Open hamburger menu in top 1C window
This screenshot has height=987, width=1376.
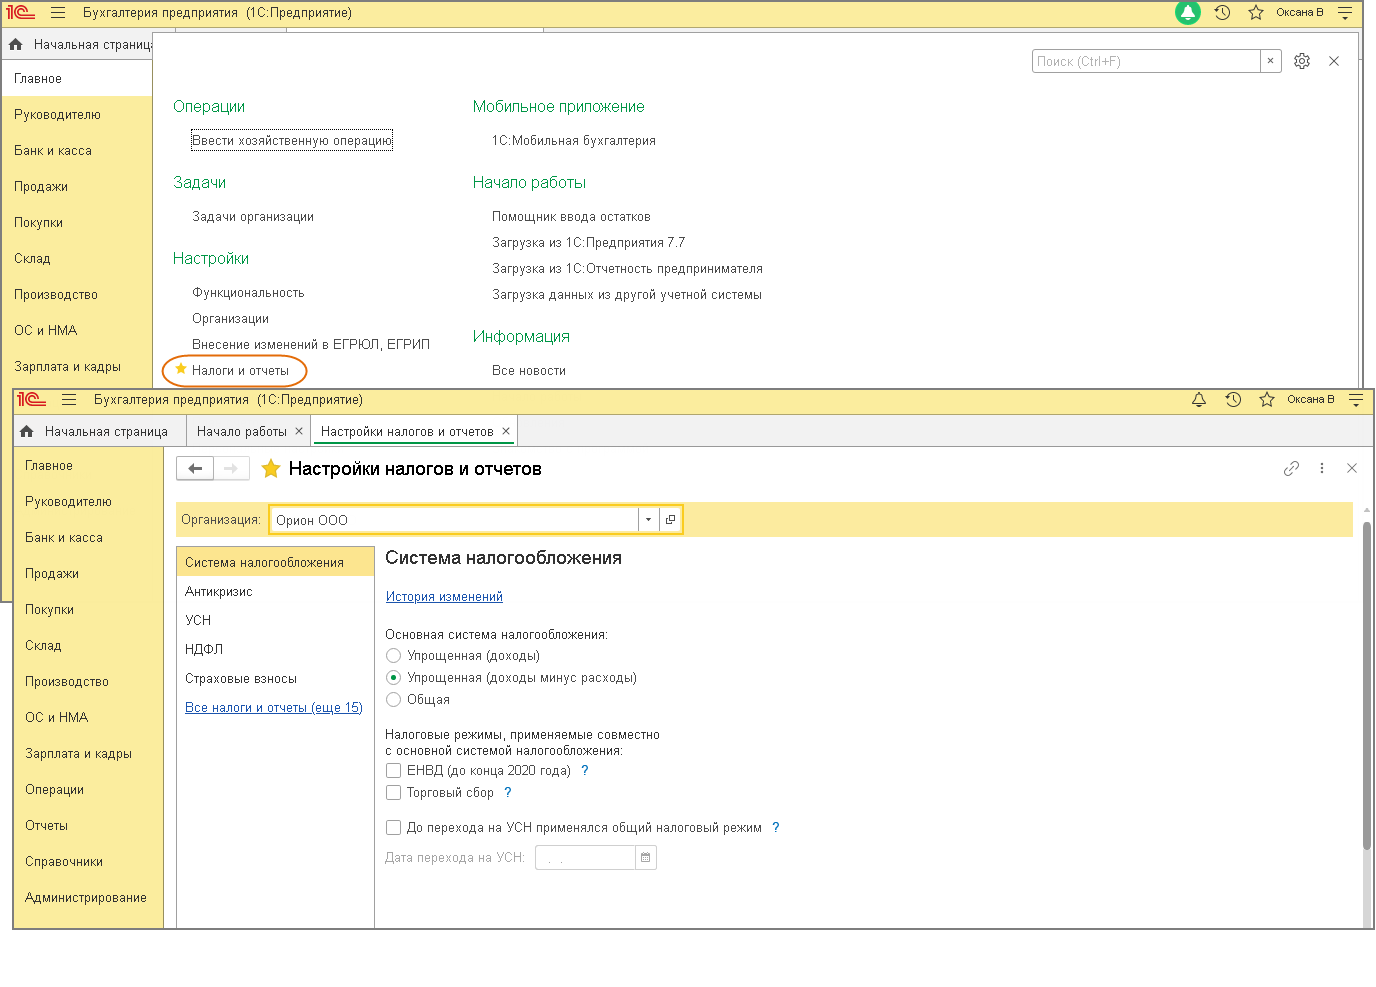point(58,13)
